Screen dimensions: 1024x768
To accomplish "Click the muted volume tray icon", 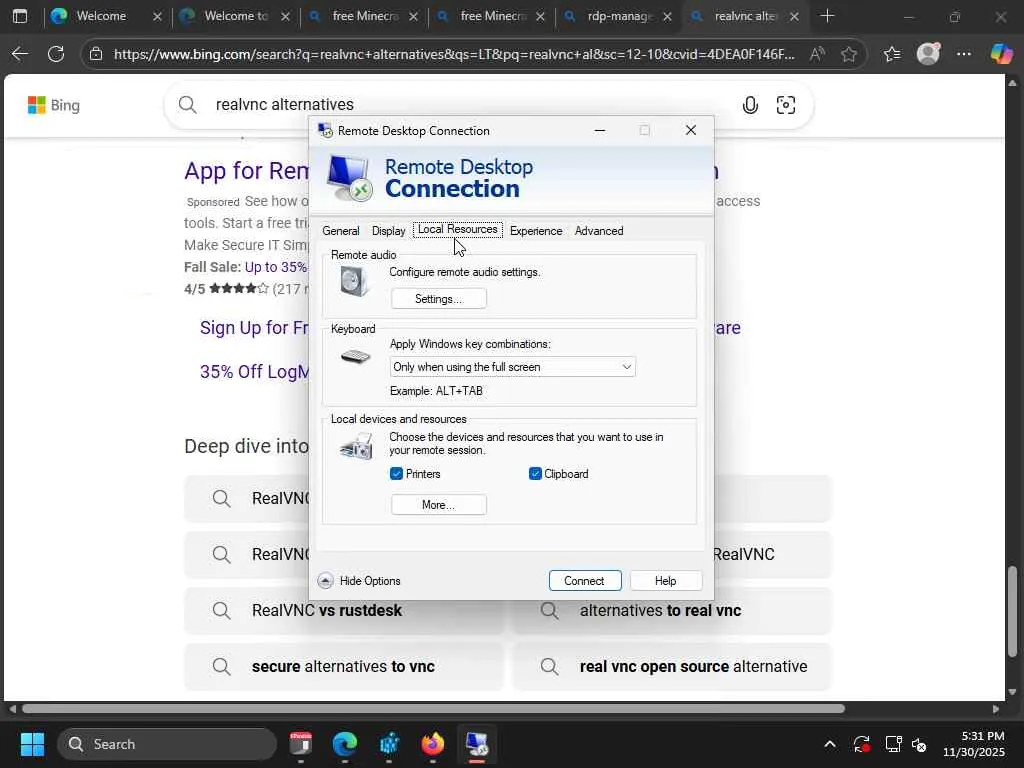I will 920,744.
